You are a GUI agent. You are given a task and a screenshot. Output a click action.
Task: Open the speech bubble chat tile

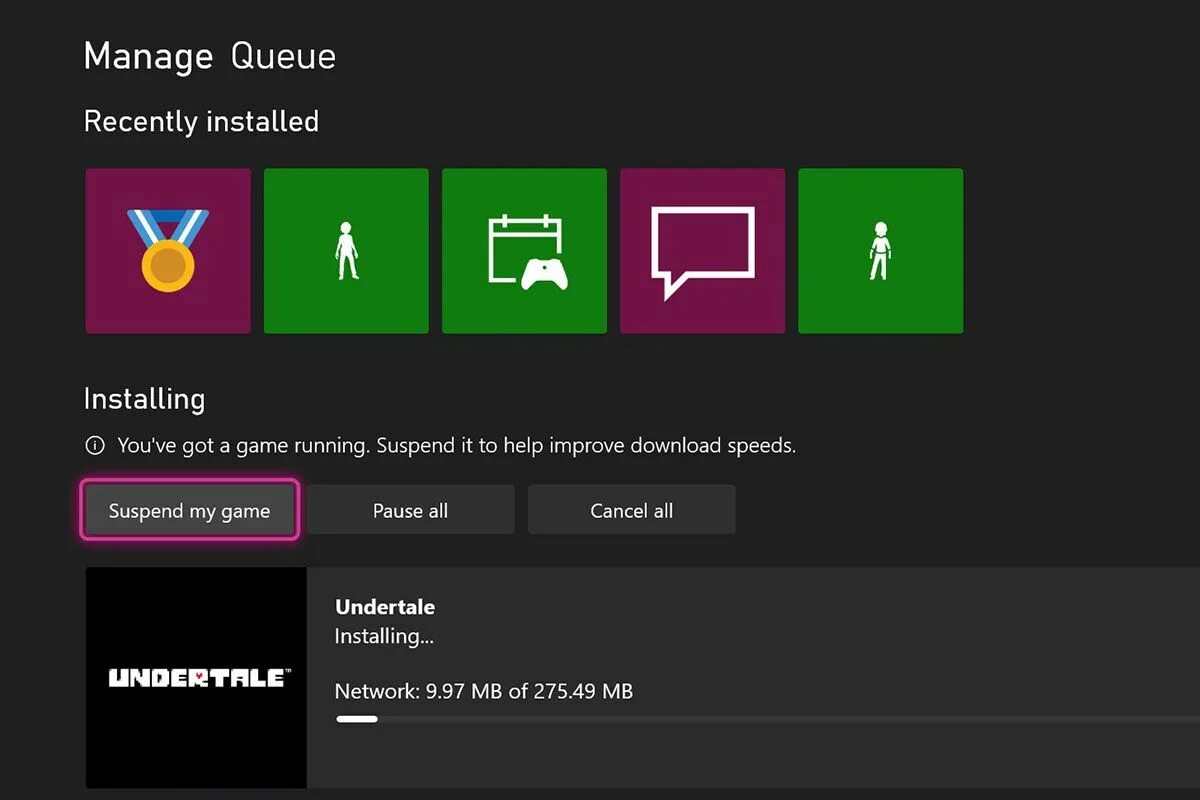(703, 251)
